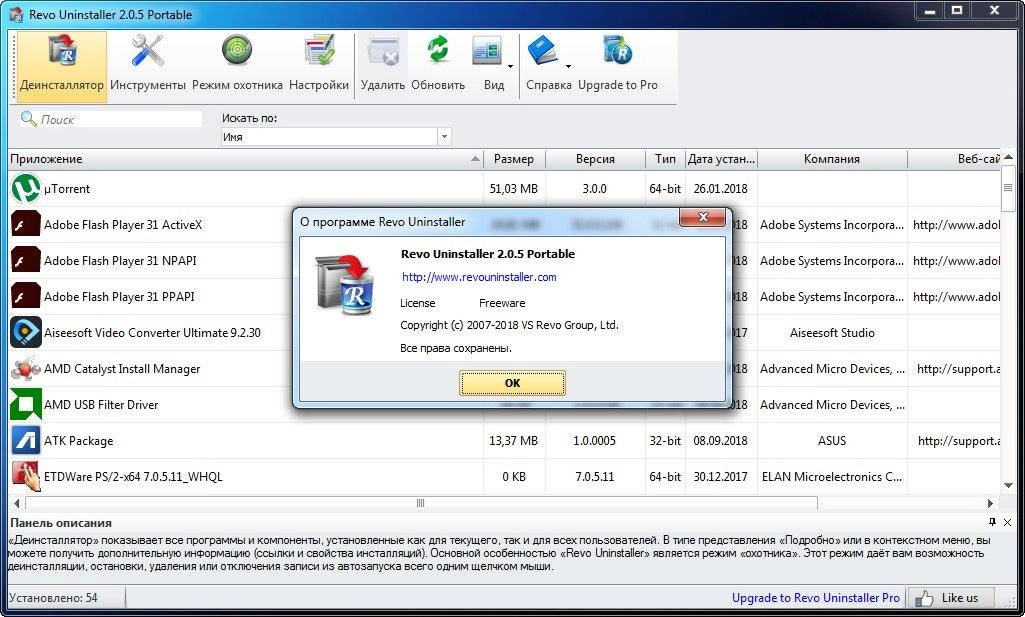Screen dimensions: 1025x617
Task: Click ETDWare date 30.12.2017 cell
Action: pyautogui.click(x=720, y=476)
